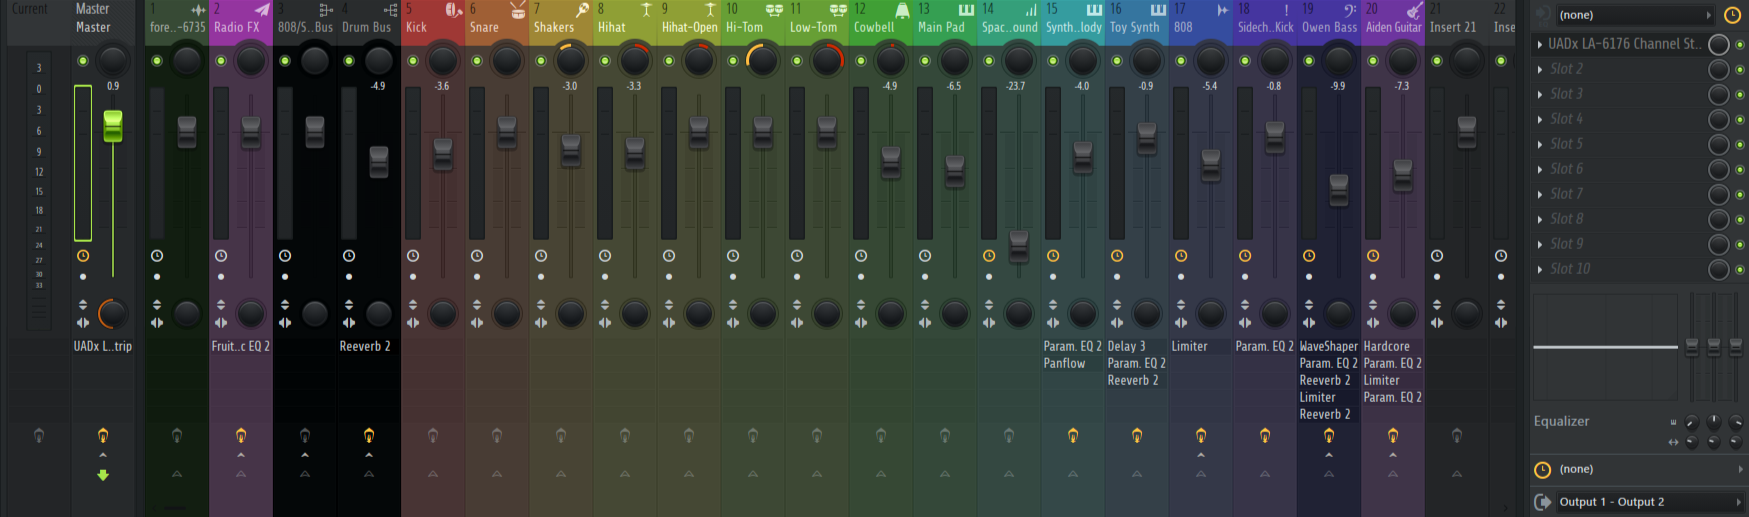Click the bus routing icon on Drum Bus
Viewport: 1749px width, 517px height.
pos(390,10)
